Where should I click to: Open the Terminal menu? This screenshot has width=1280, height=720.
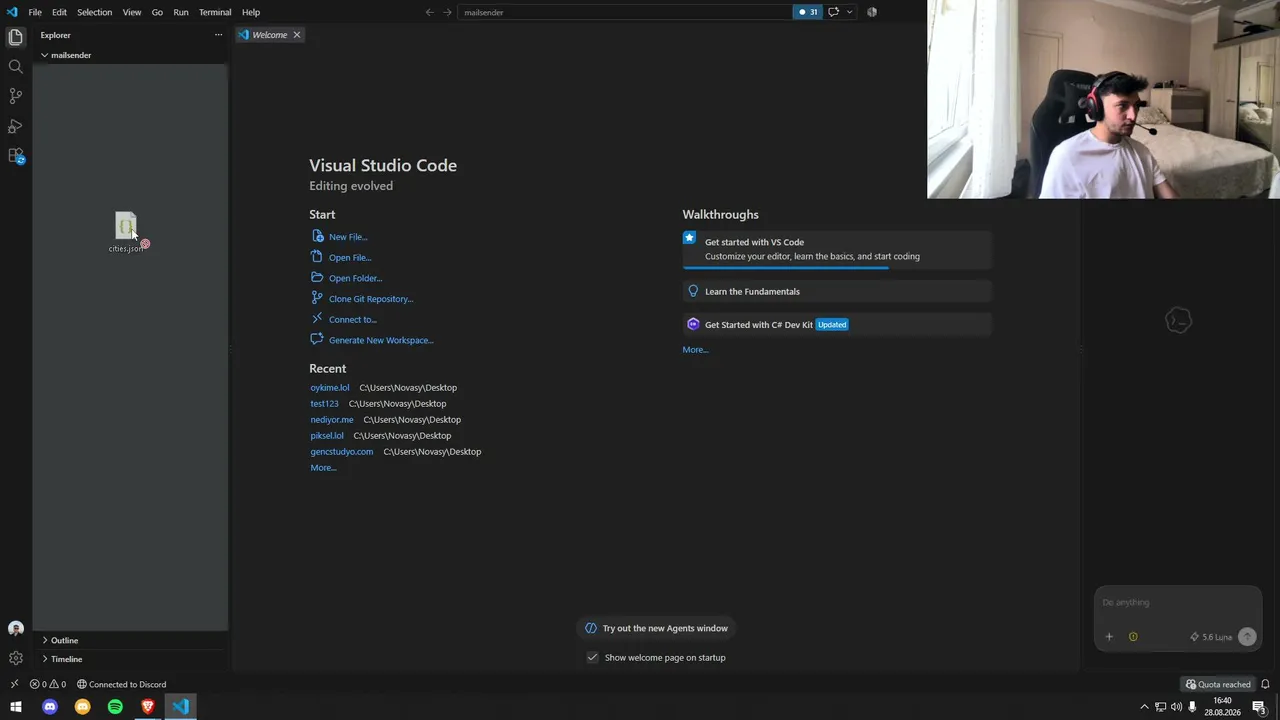(x=215, y=12)
